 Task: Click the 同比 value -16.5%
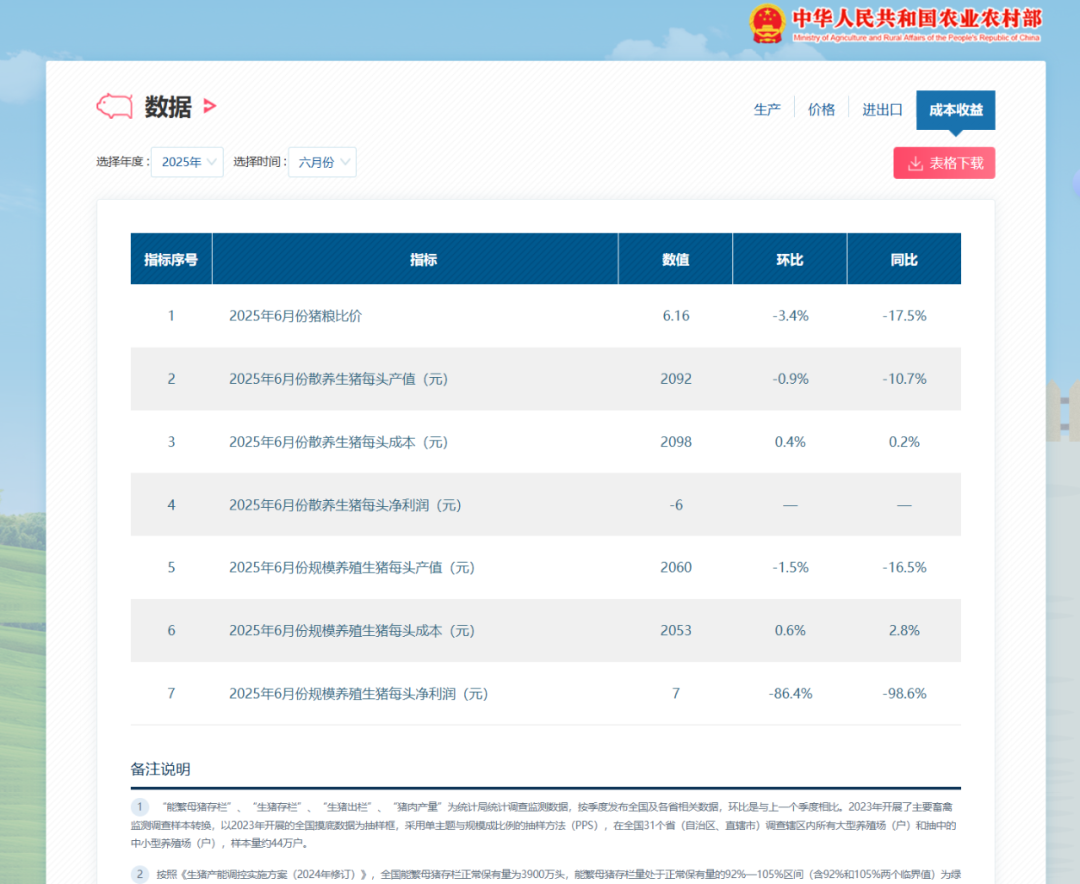tap(904, 567)
